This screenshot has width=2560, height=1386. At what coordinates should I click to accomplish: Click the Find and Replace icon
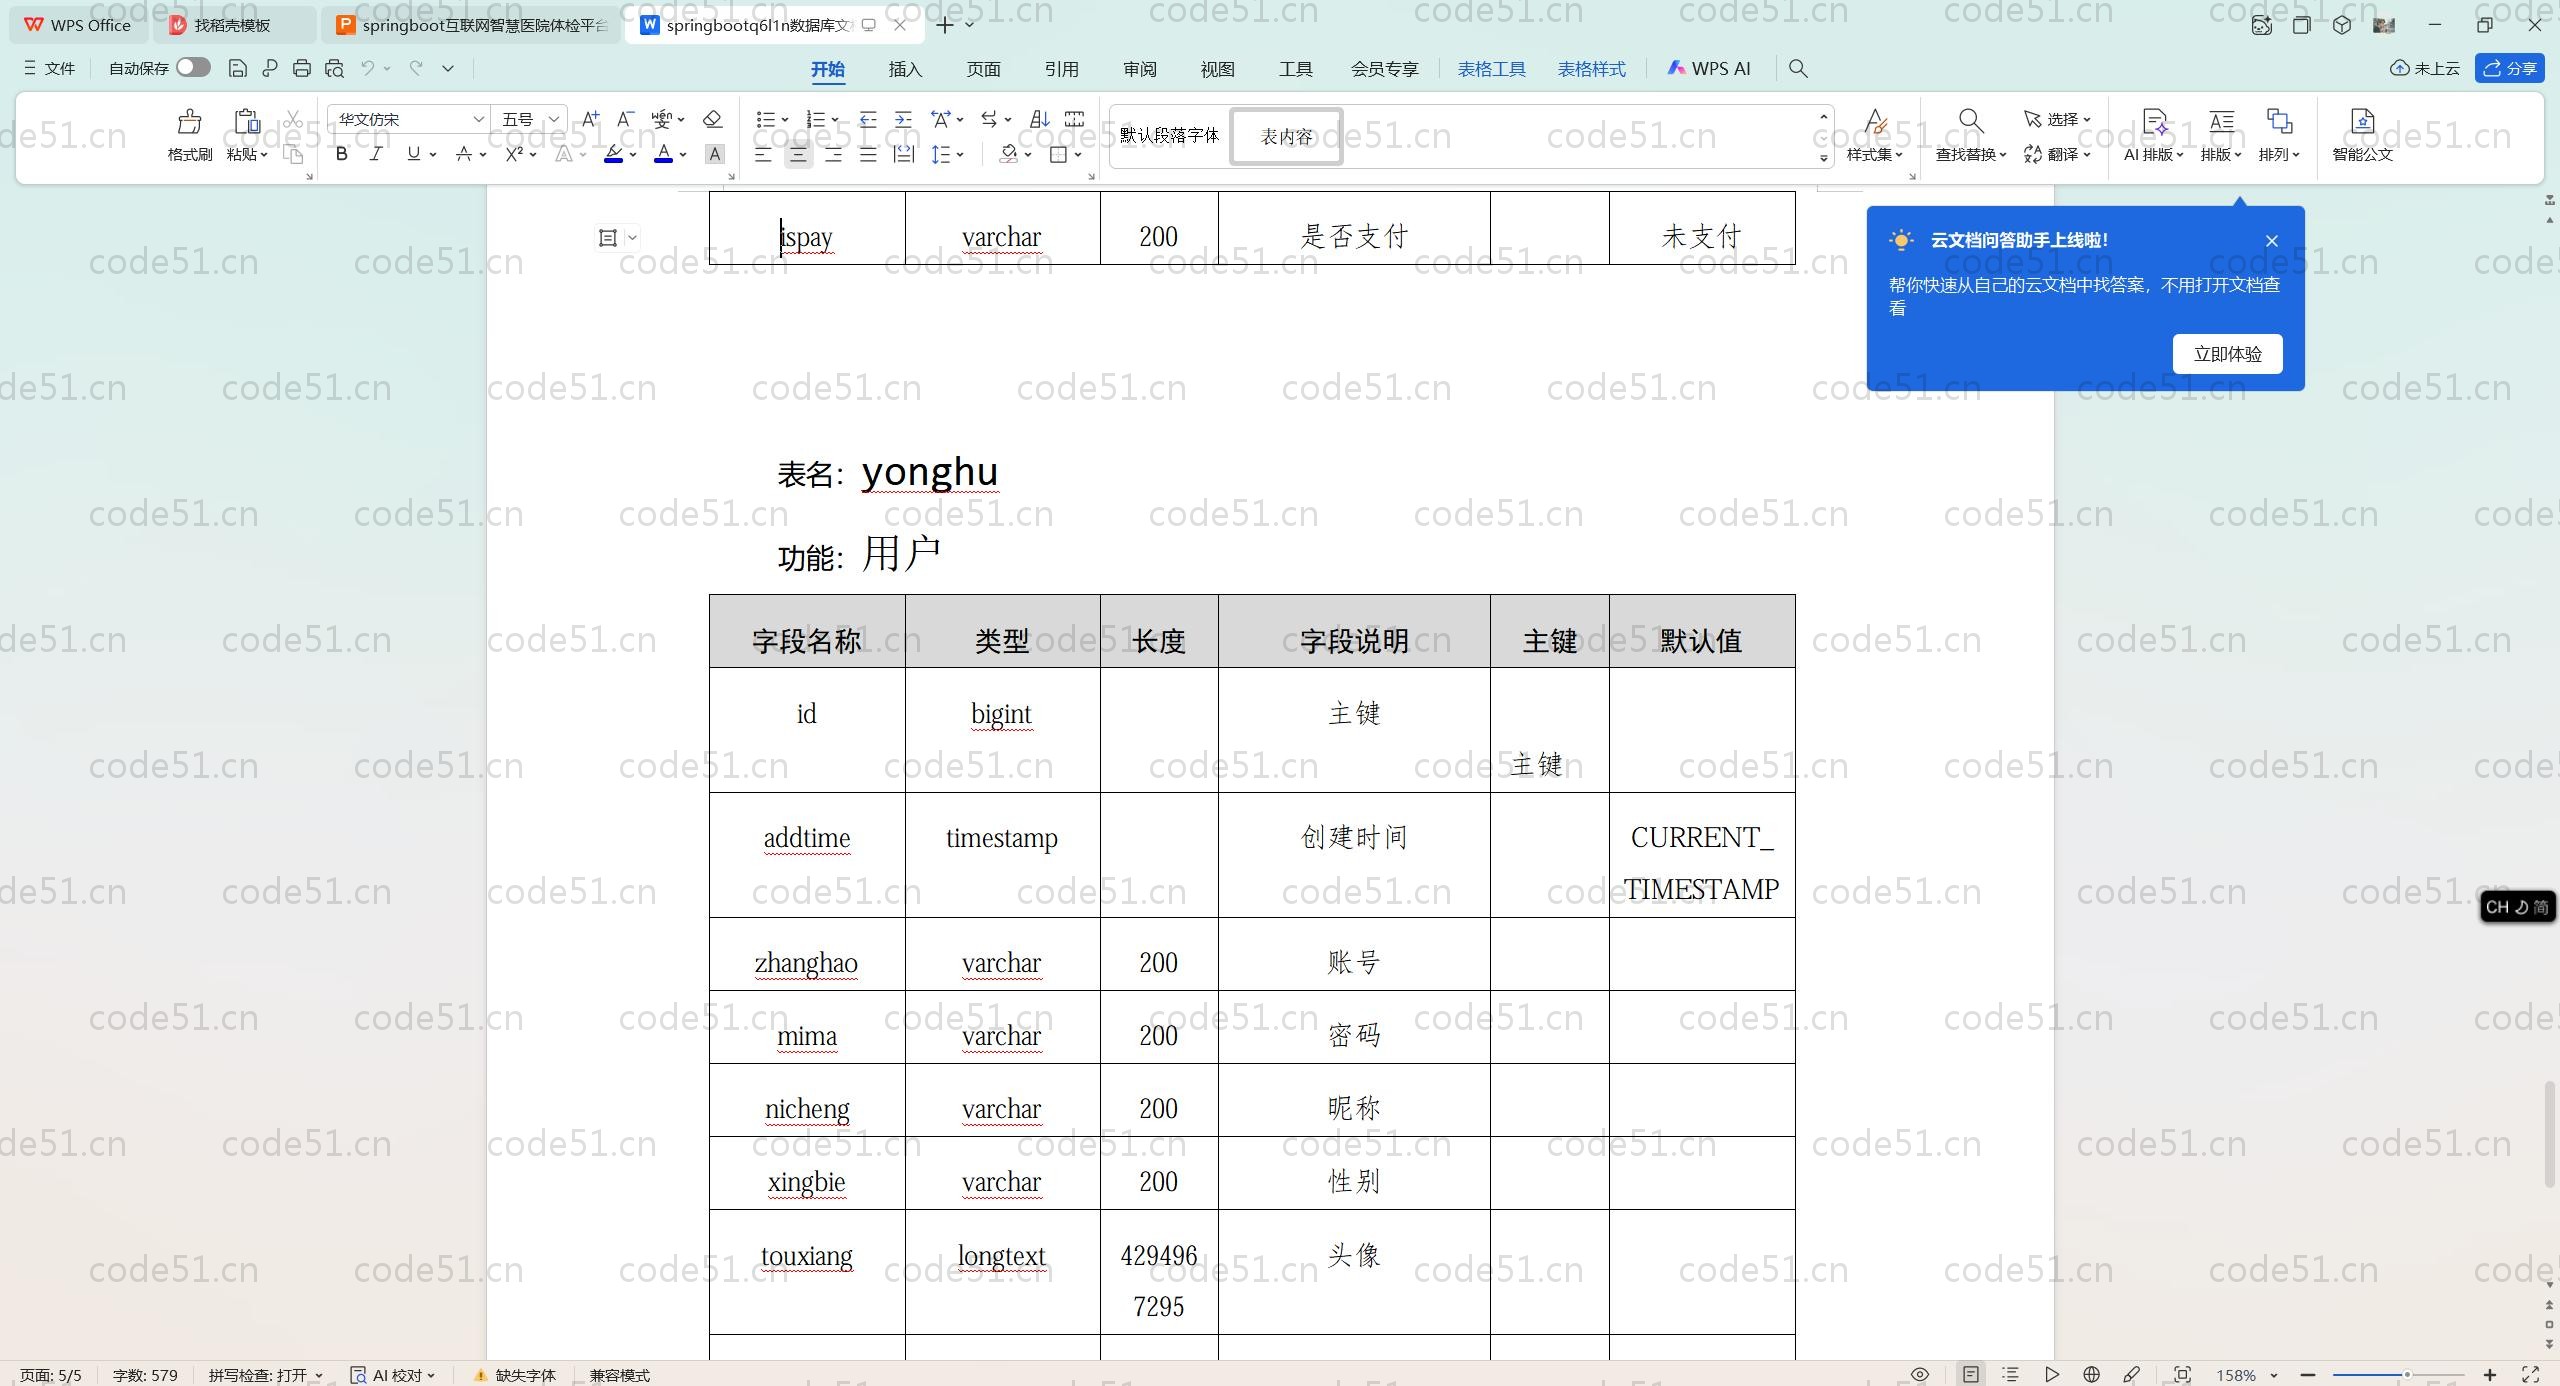pyautogui.click(x=1970, y=122)
